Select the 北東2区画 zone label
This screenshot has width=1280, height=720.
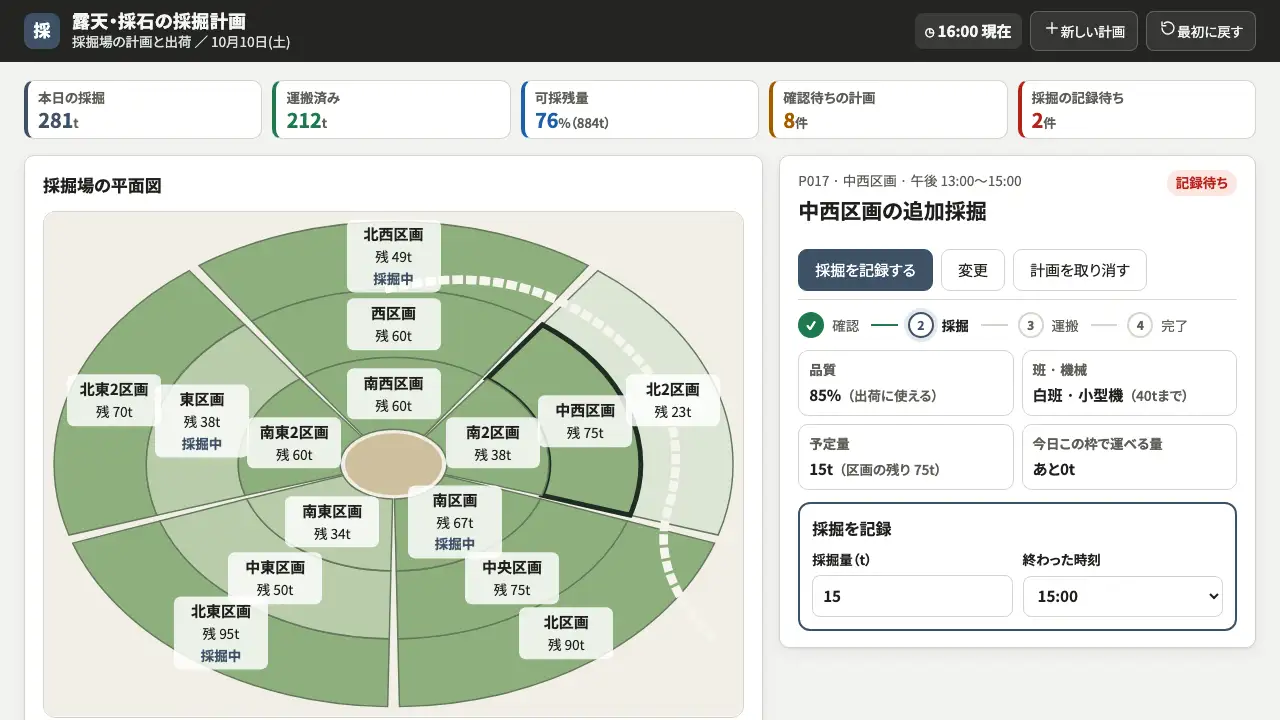click(114, 400)
